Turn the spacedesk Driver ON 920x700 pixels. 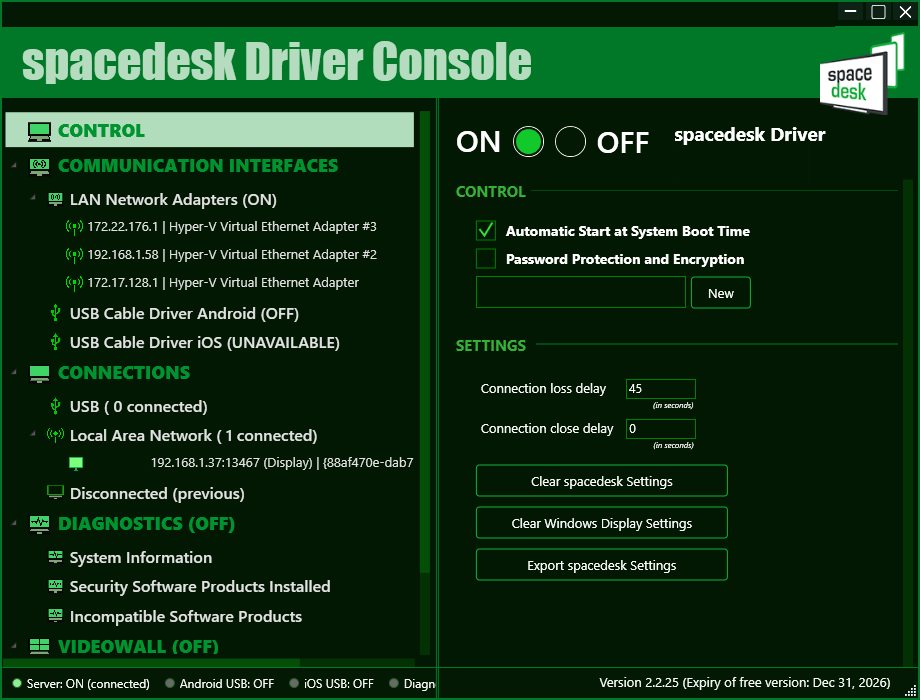[528, 142]
